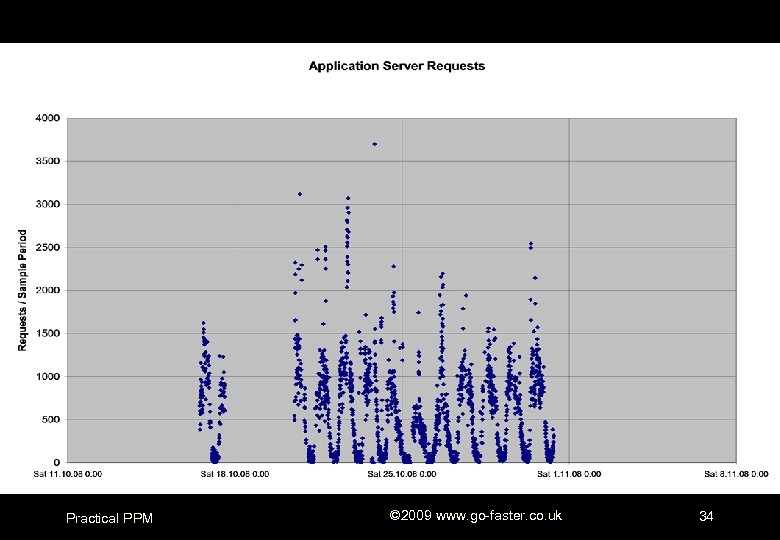The image size is (780, 540).
Task: Click the y-axis value 4000
Action: coord(48,118)
